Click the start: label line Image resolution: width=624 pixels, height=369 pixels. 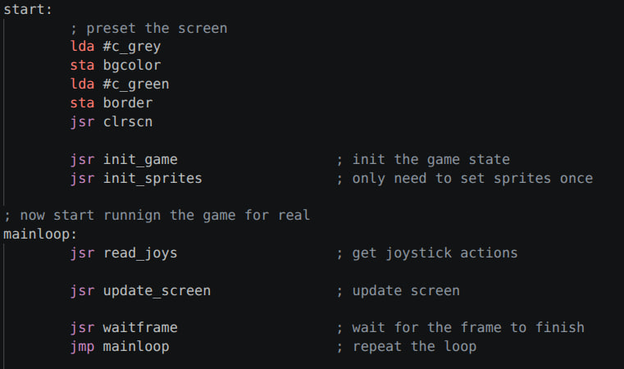[x=27, y=10]
